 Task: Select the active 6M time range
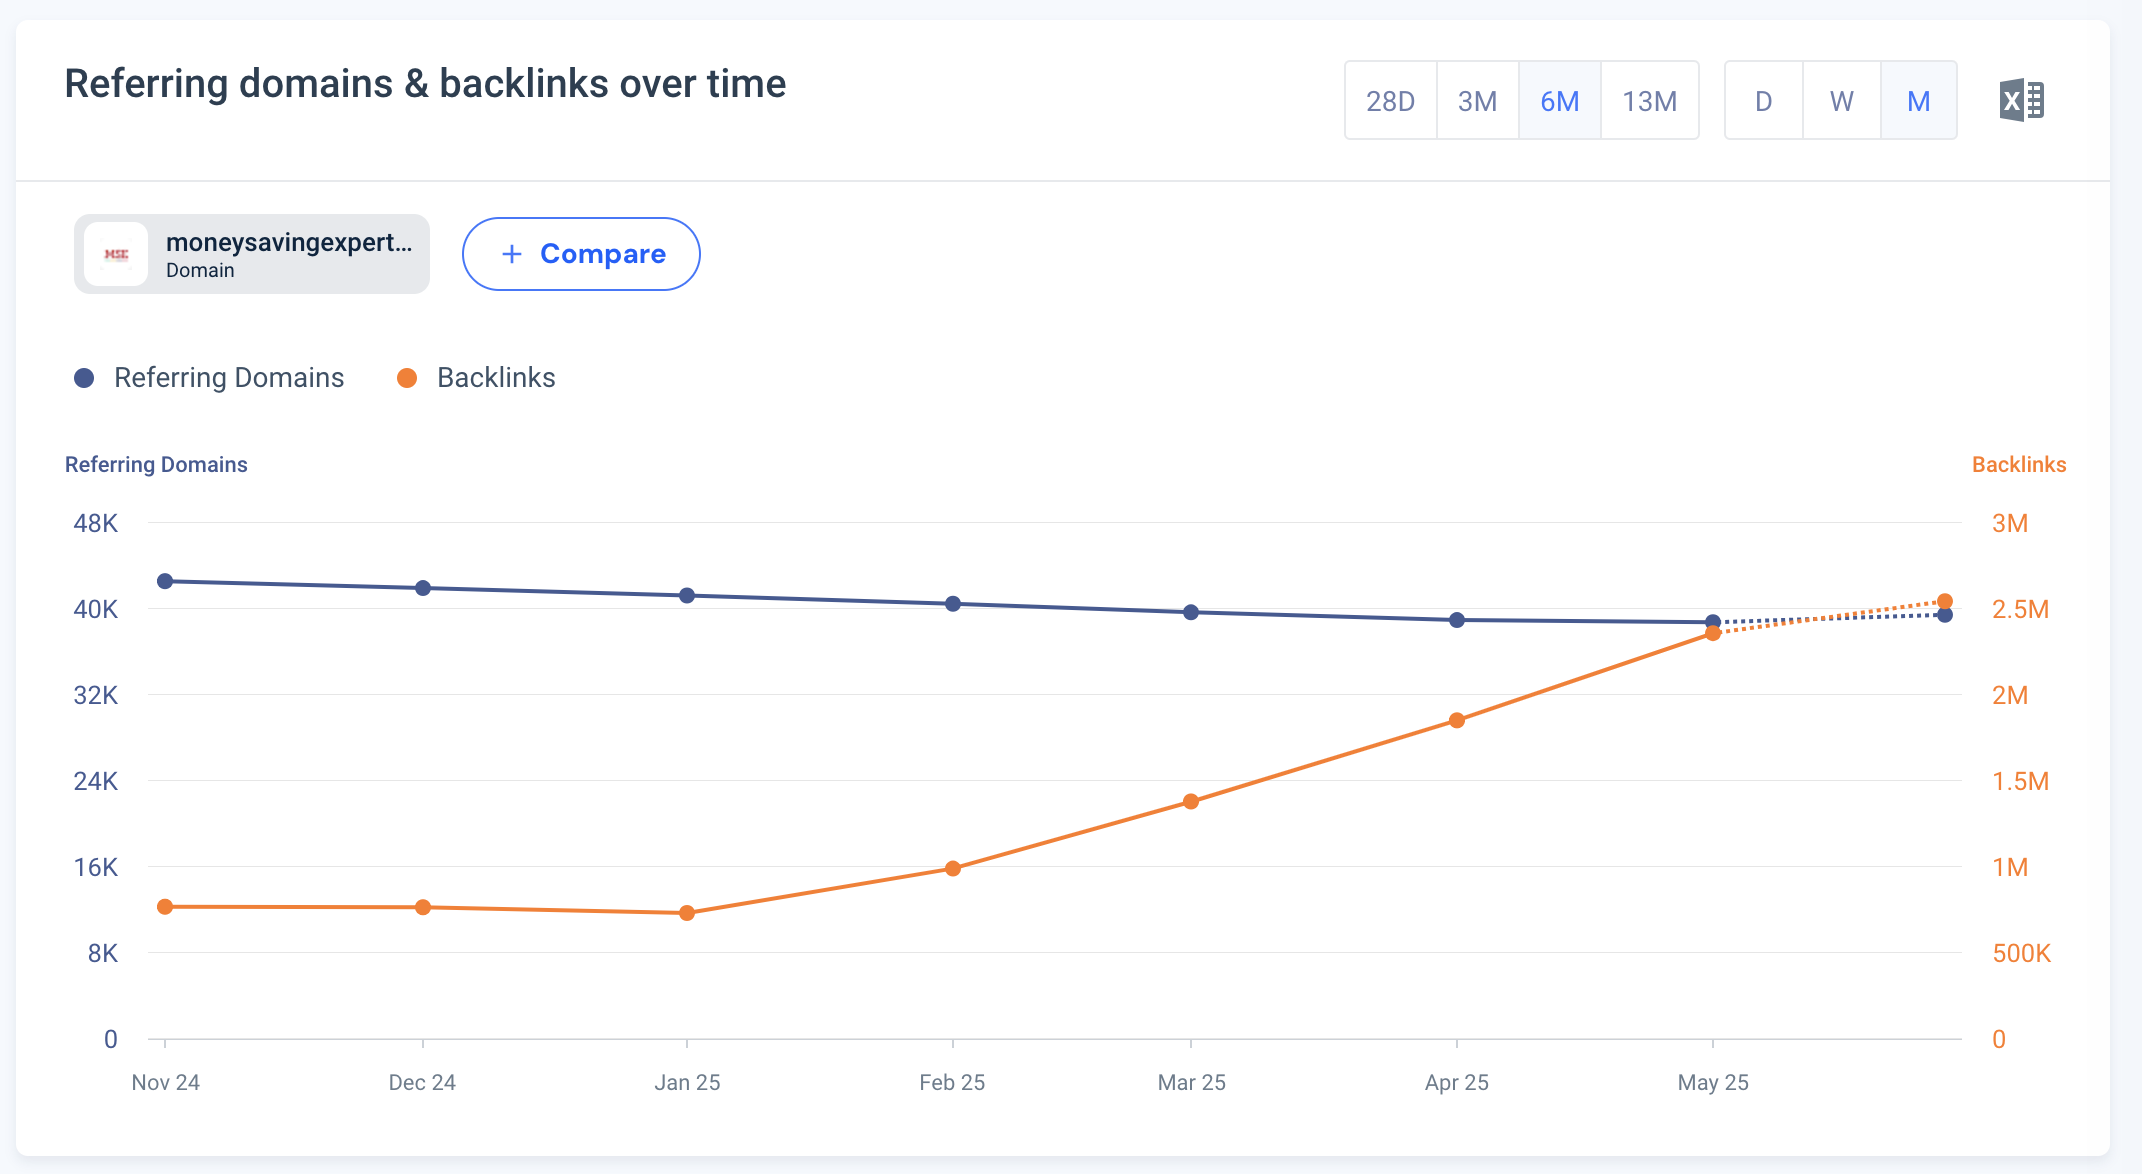coord(1560,100)
